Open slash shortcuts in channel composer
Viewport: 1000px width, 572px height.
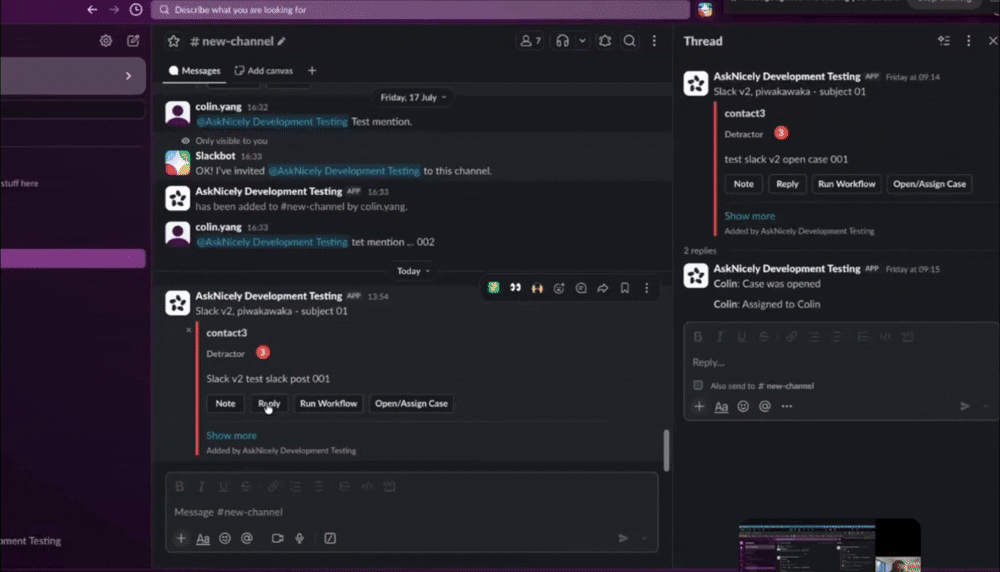click(x=330, y=538)
